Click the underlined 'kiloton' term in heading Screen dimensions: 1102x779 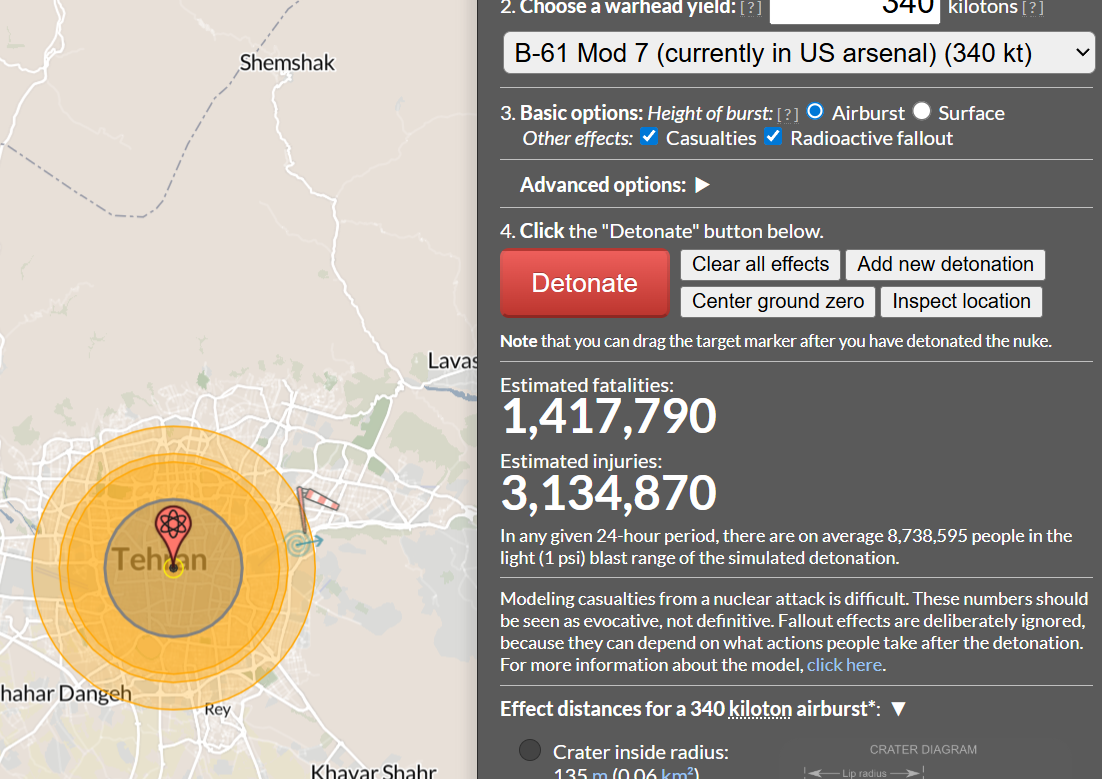[760, 709]
